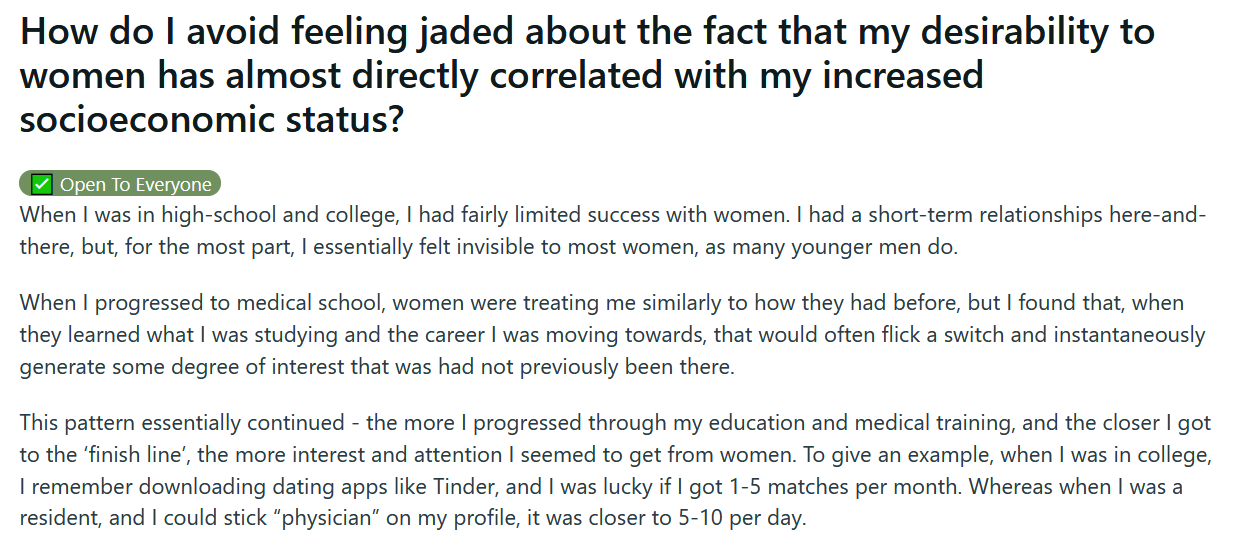
Task: Click the words "socioeconomic status?" in the title
Action: pos(213,119)
